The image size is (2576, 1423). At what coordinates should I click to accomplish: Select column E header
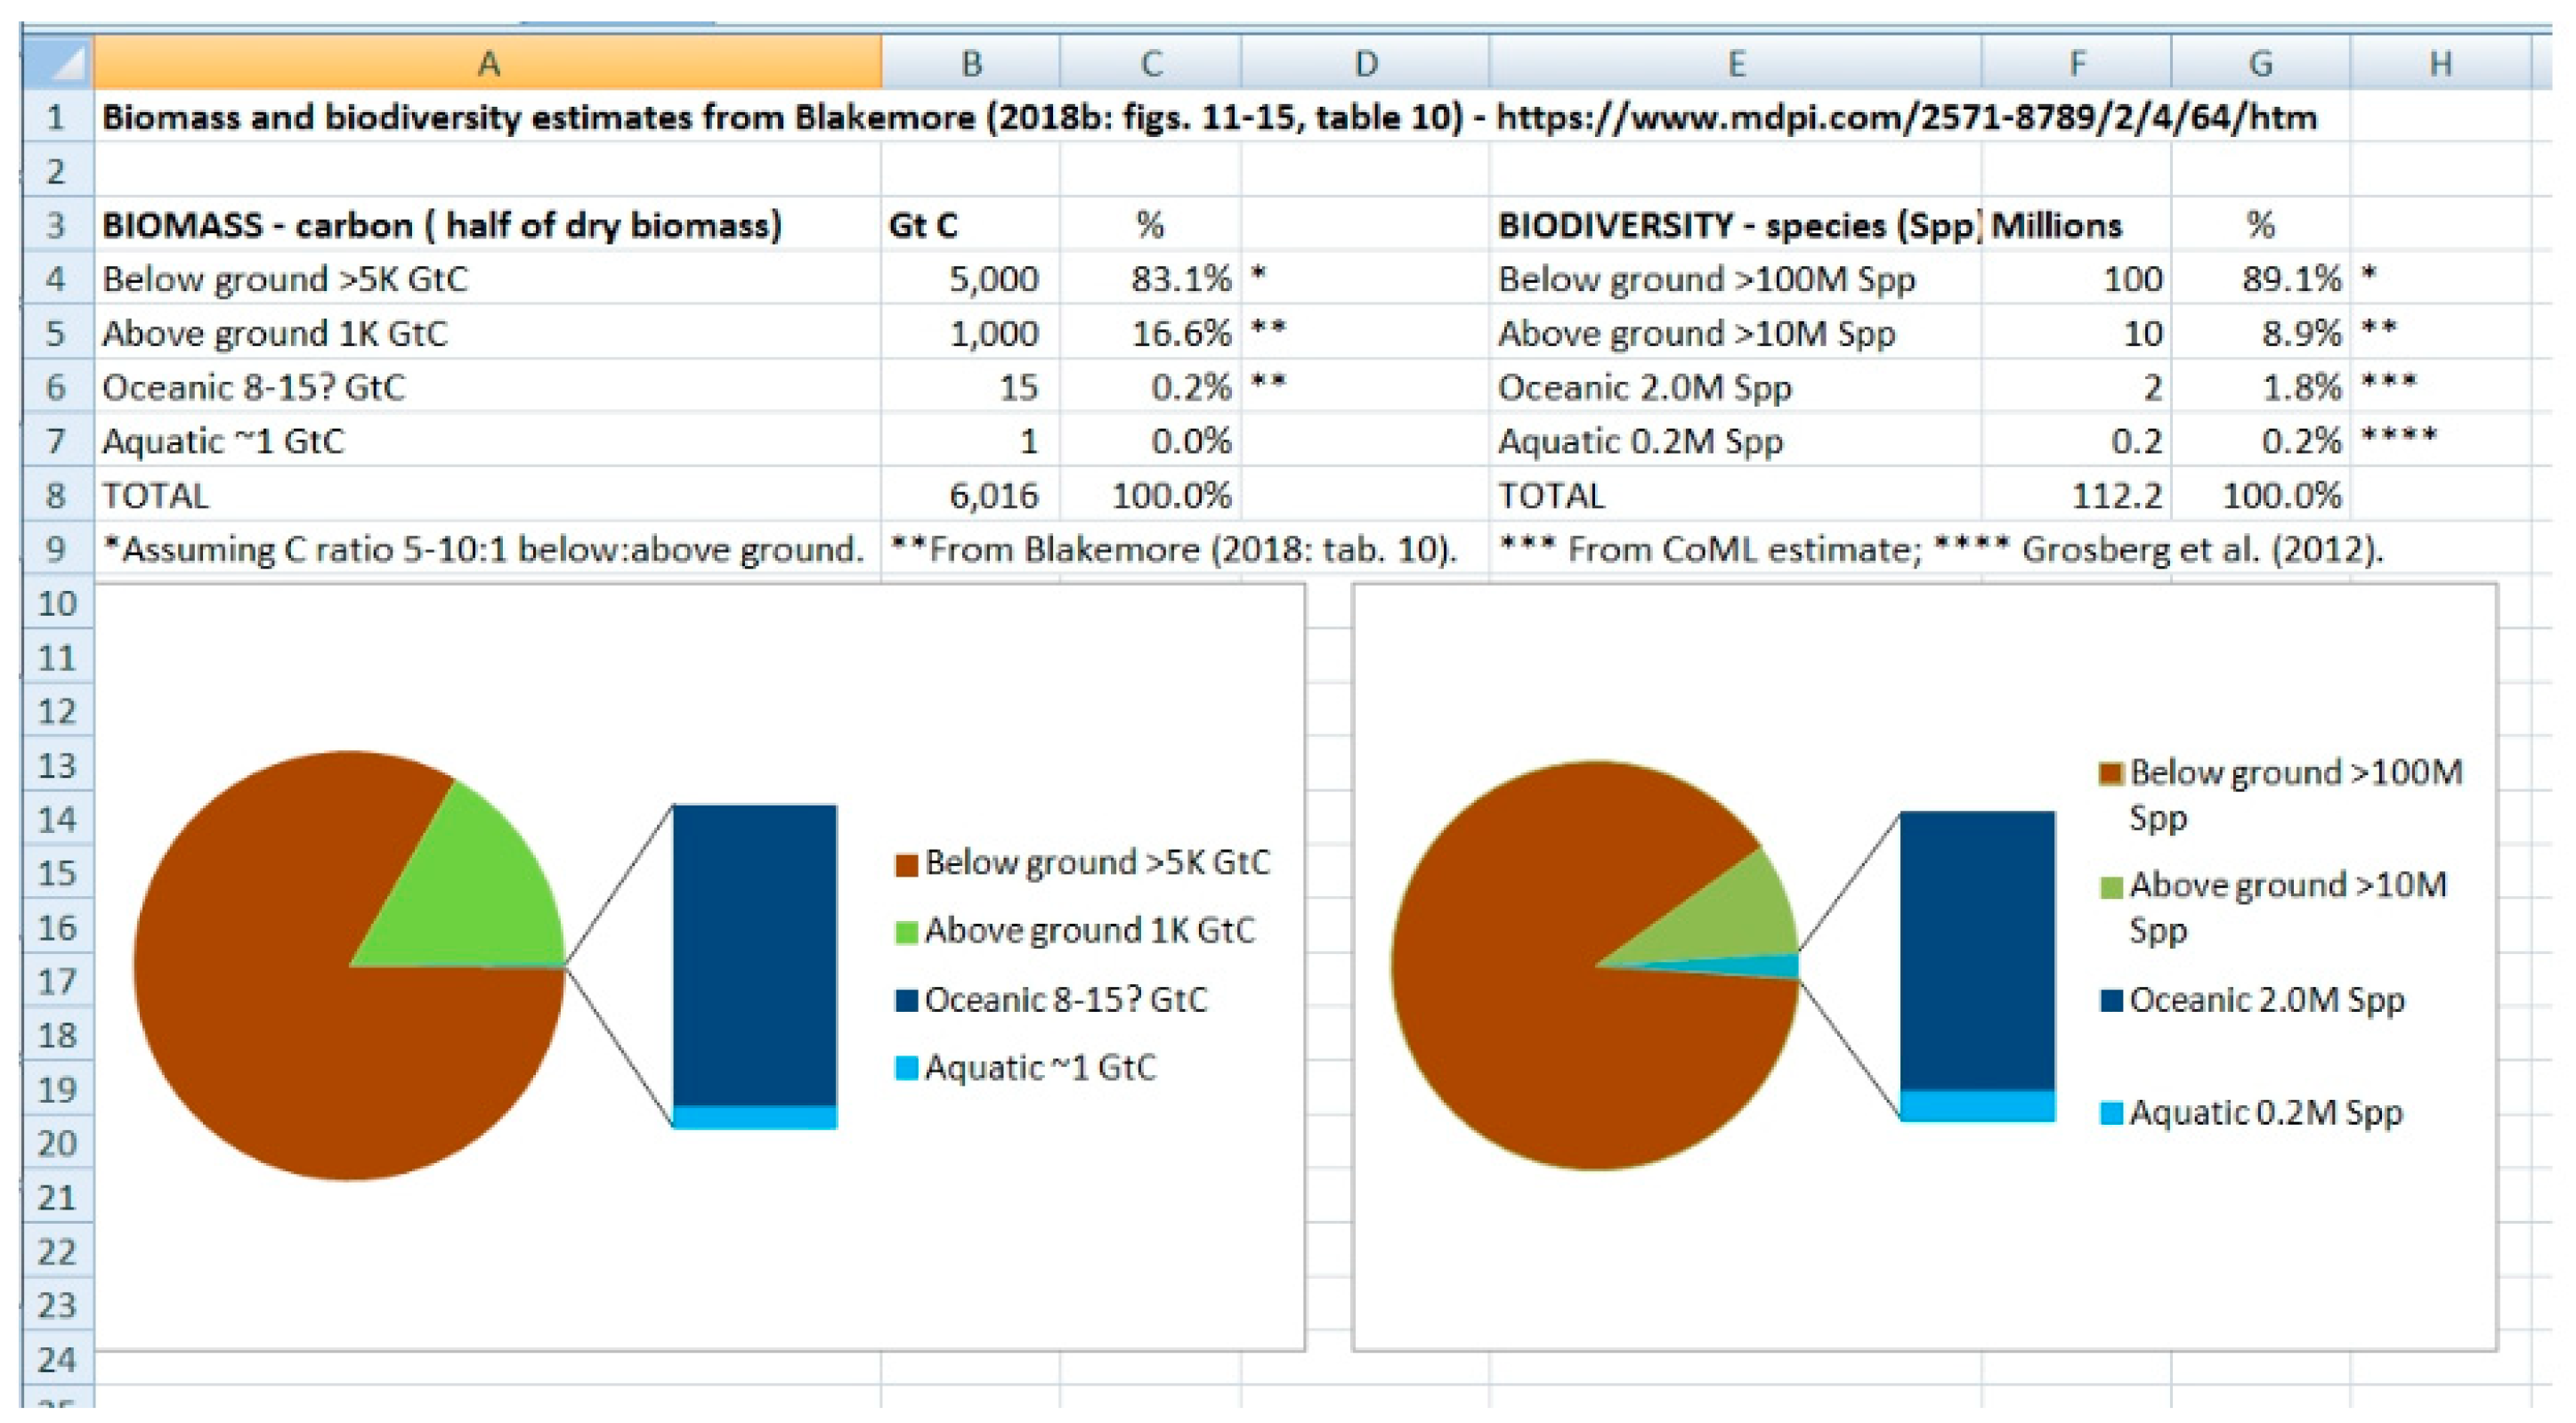pos(1735,64)
